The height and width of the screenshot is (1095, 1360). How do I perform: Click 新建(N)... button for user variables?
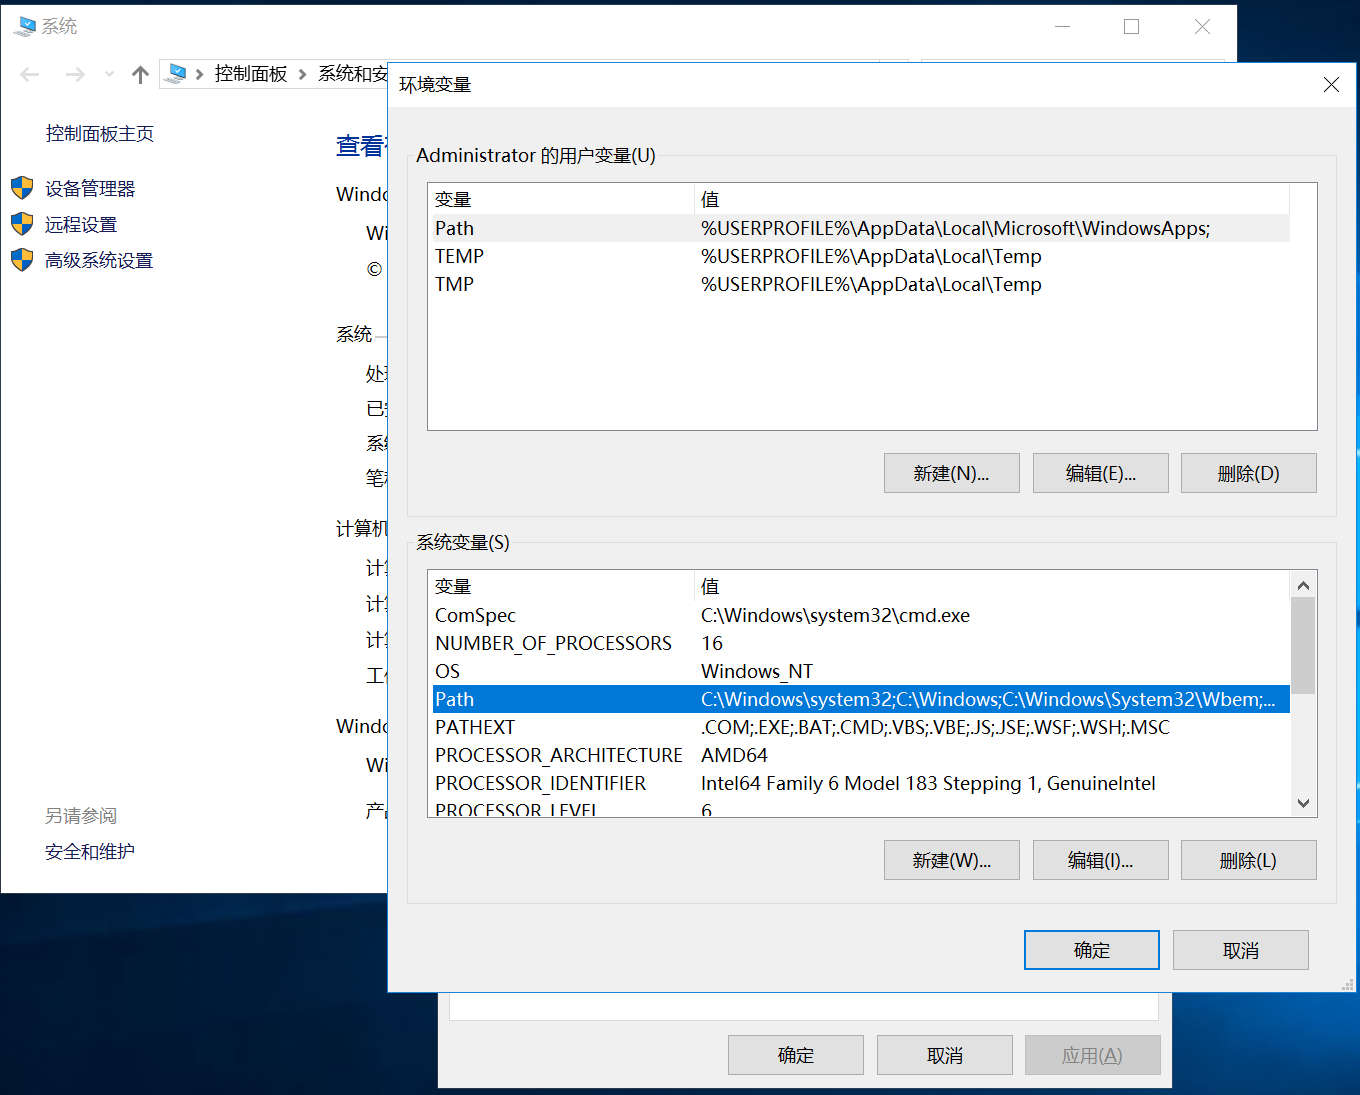coord(952,473)
